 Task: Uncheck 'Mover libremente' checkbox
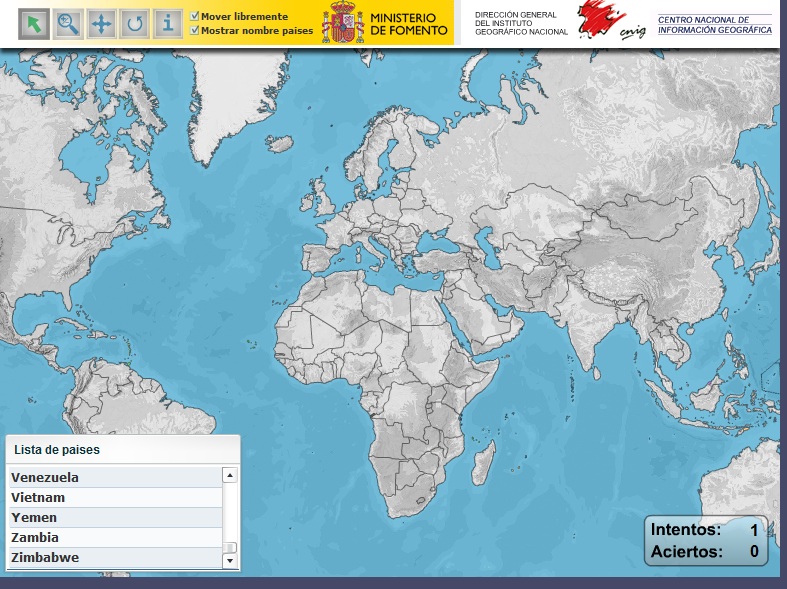coord(195,17)
